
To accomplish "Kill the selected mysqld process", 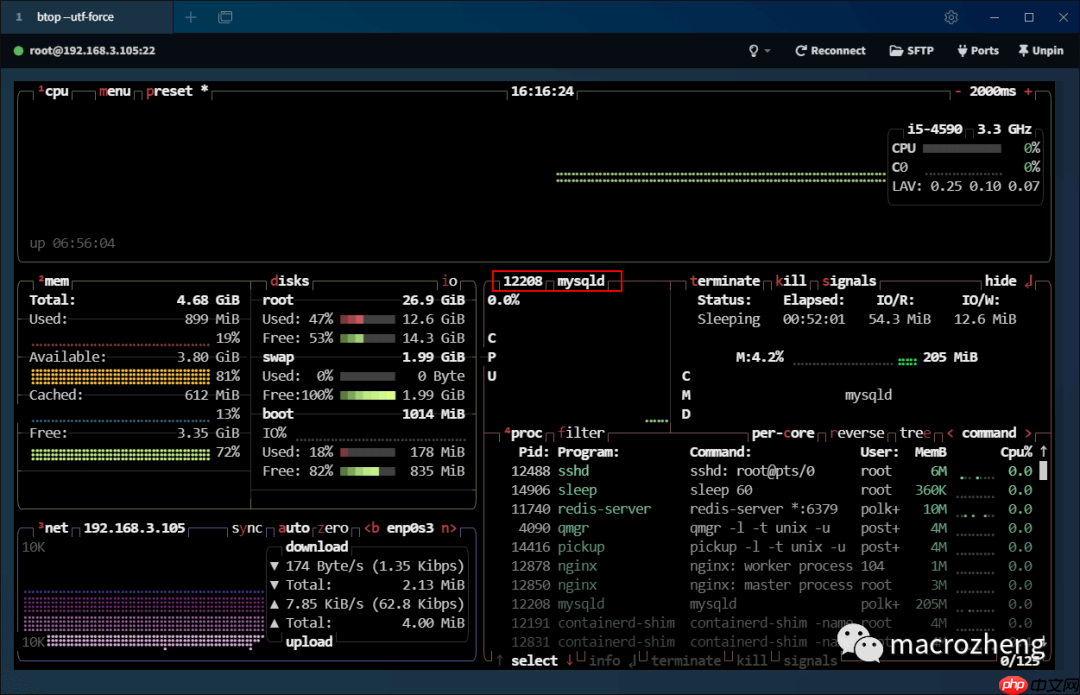I will 792,281.
